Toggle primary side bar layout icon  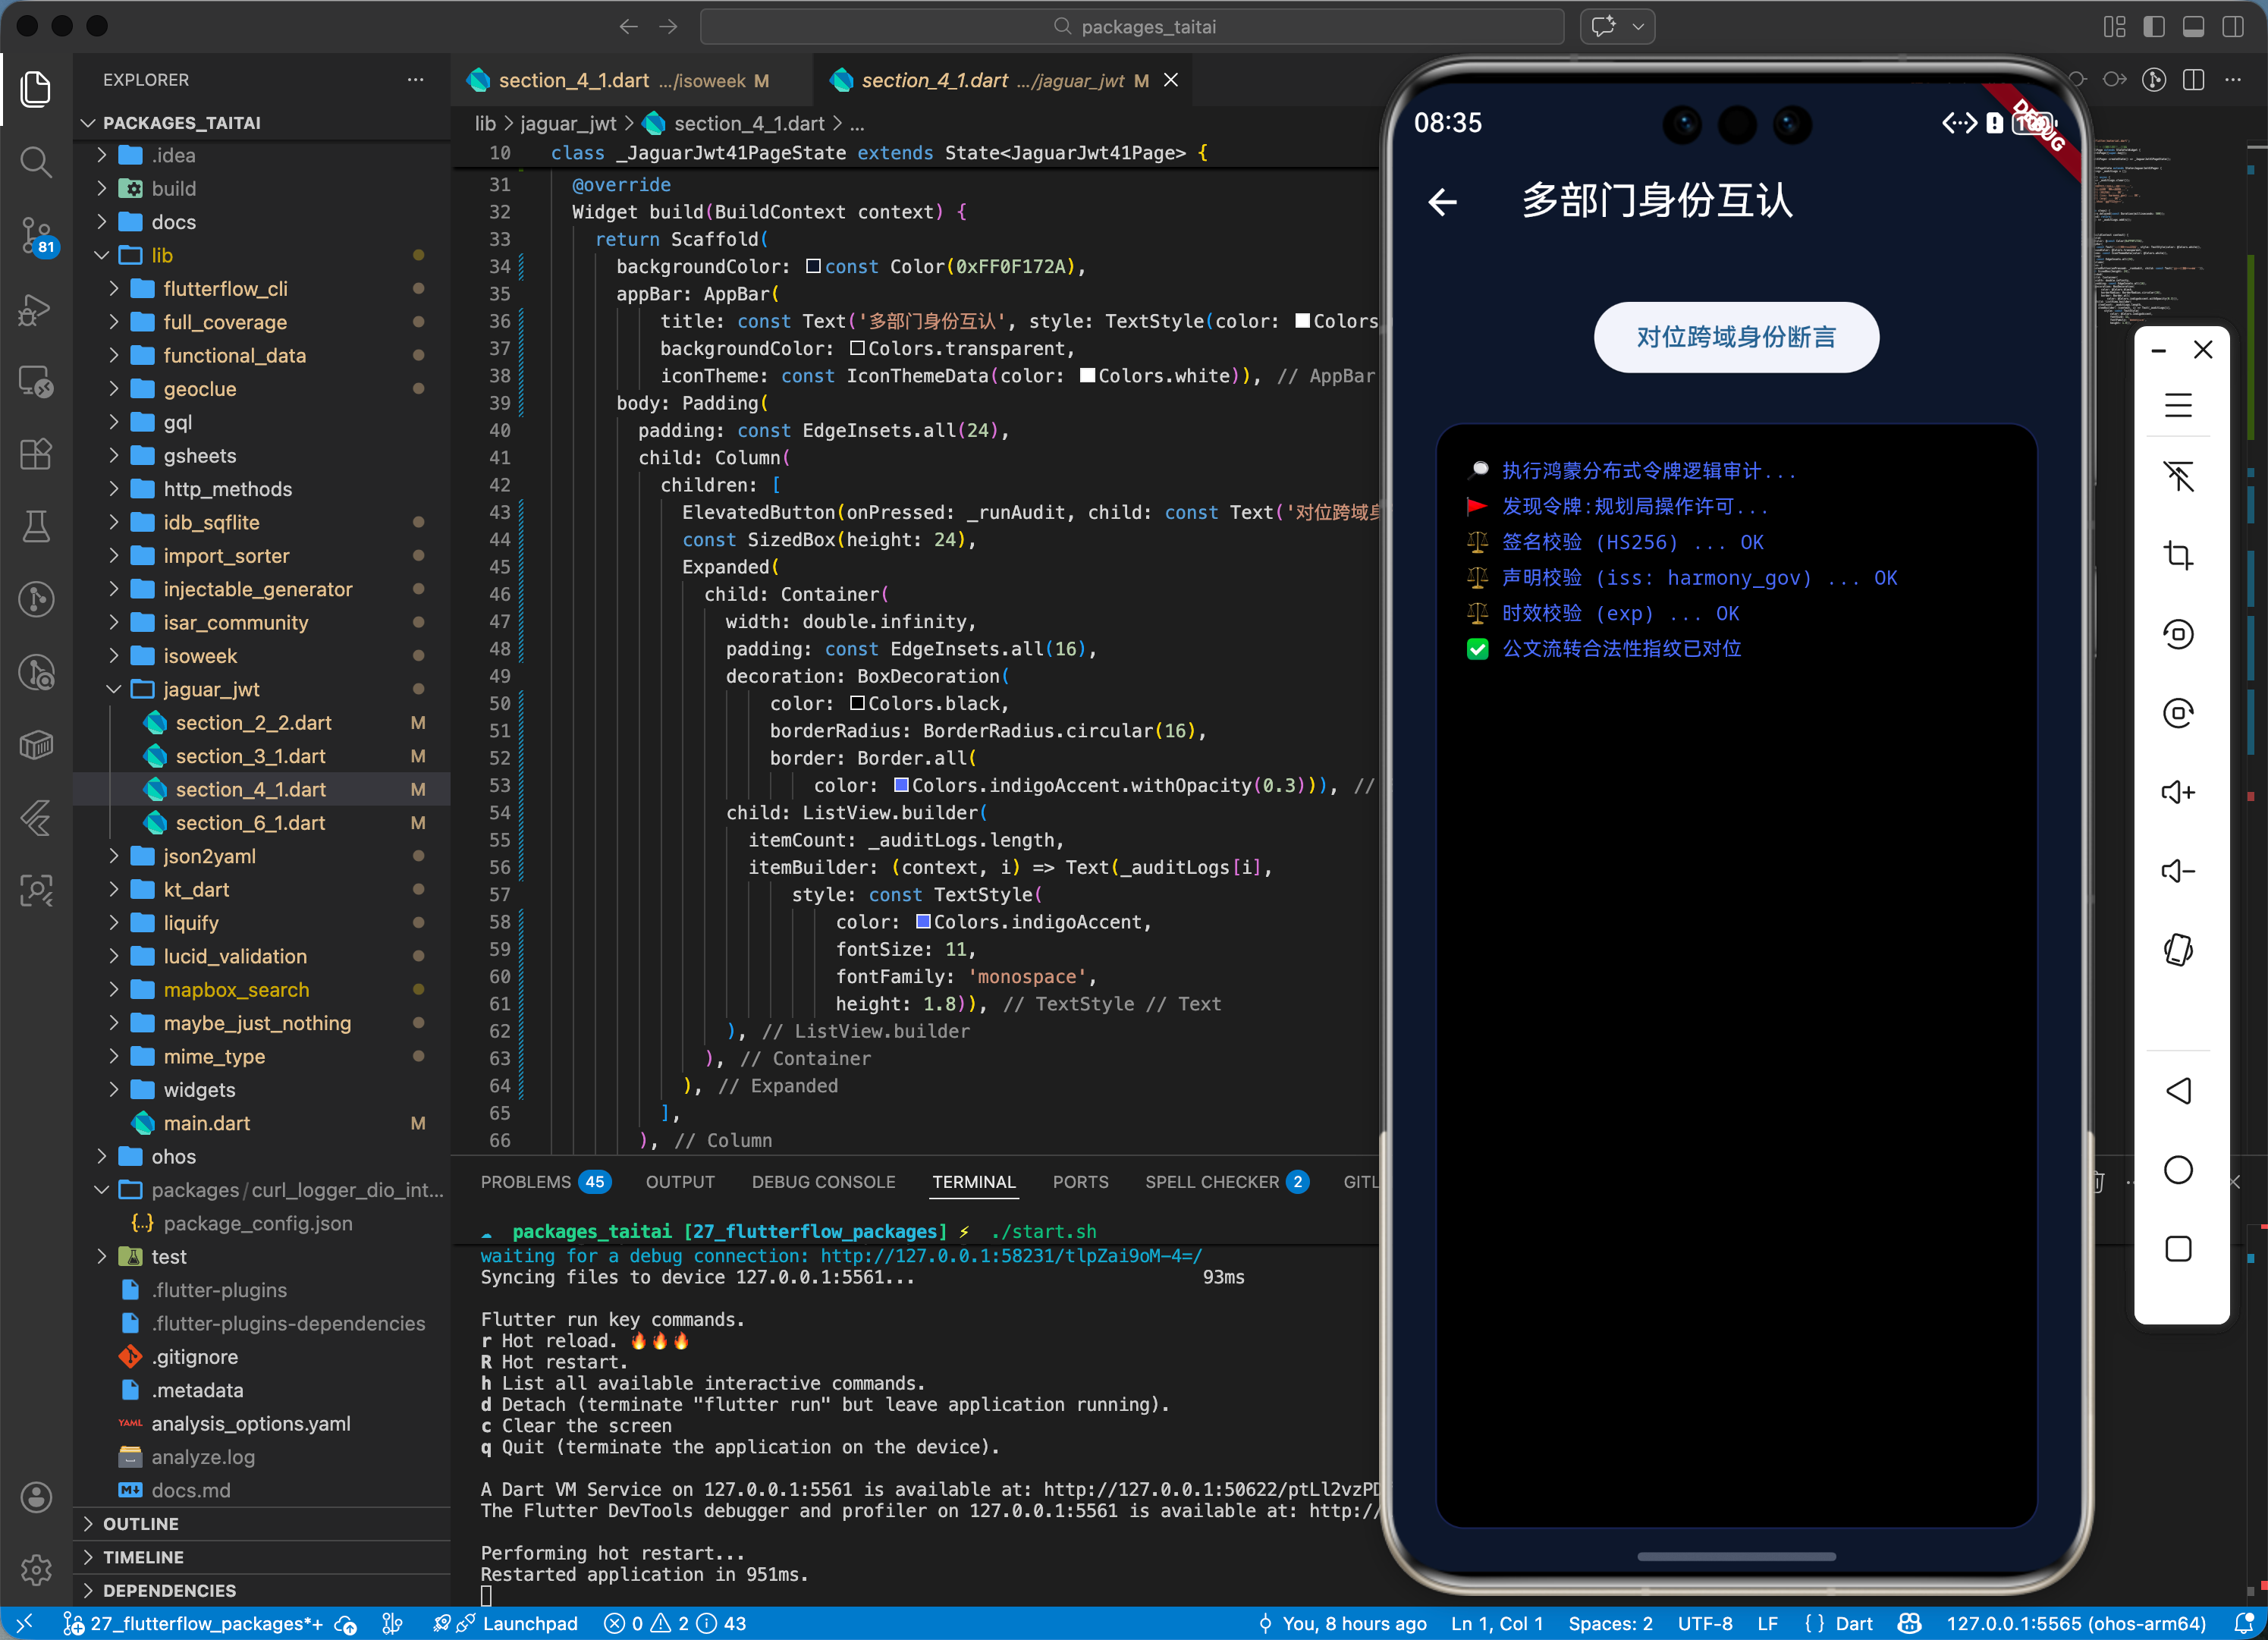pos(2154,27)
